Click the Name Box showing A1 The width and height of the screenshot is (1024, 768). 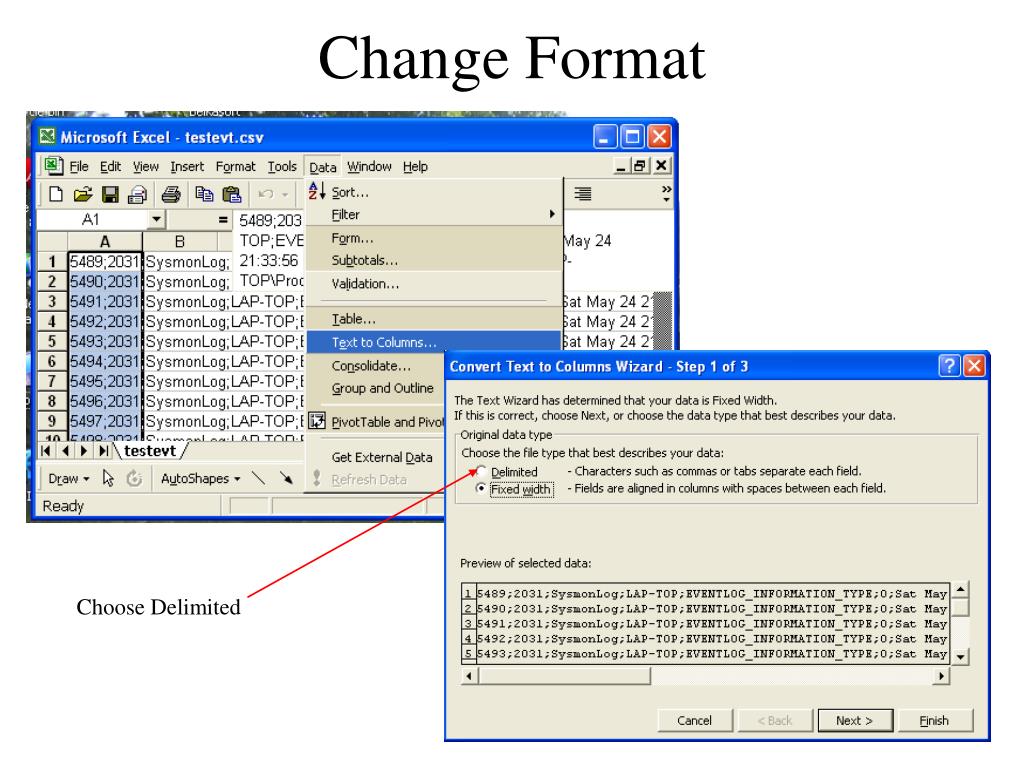(91, 219)
